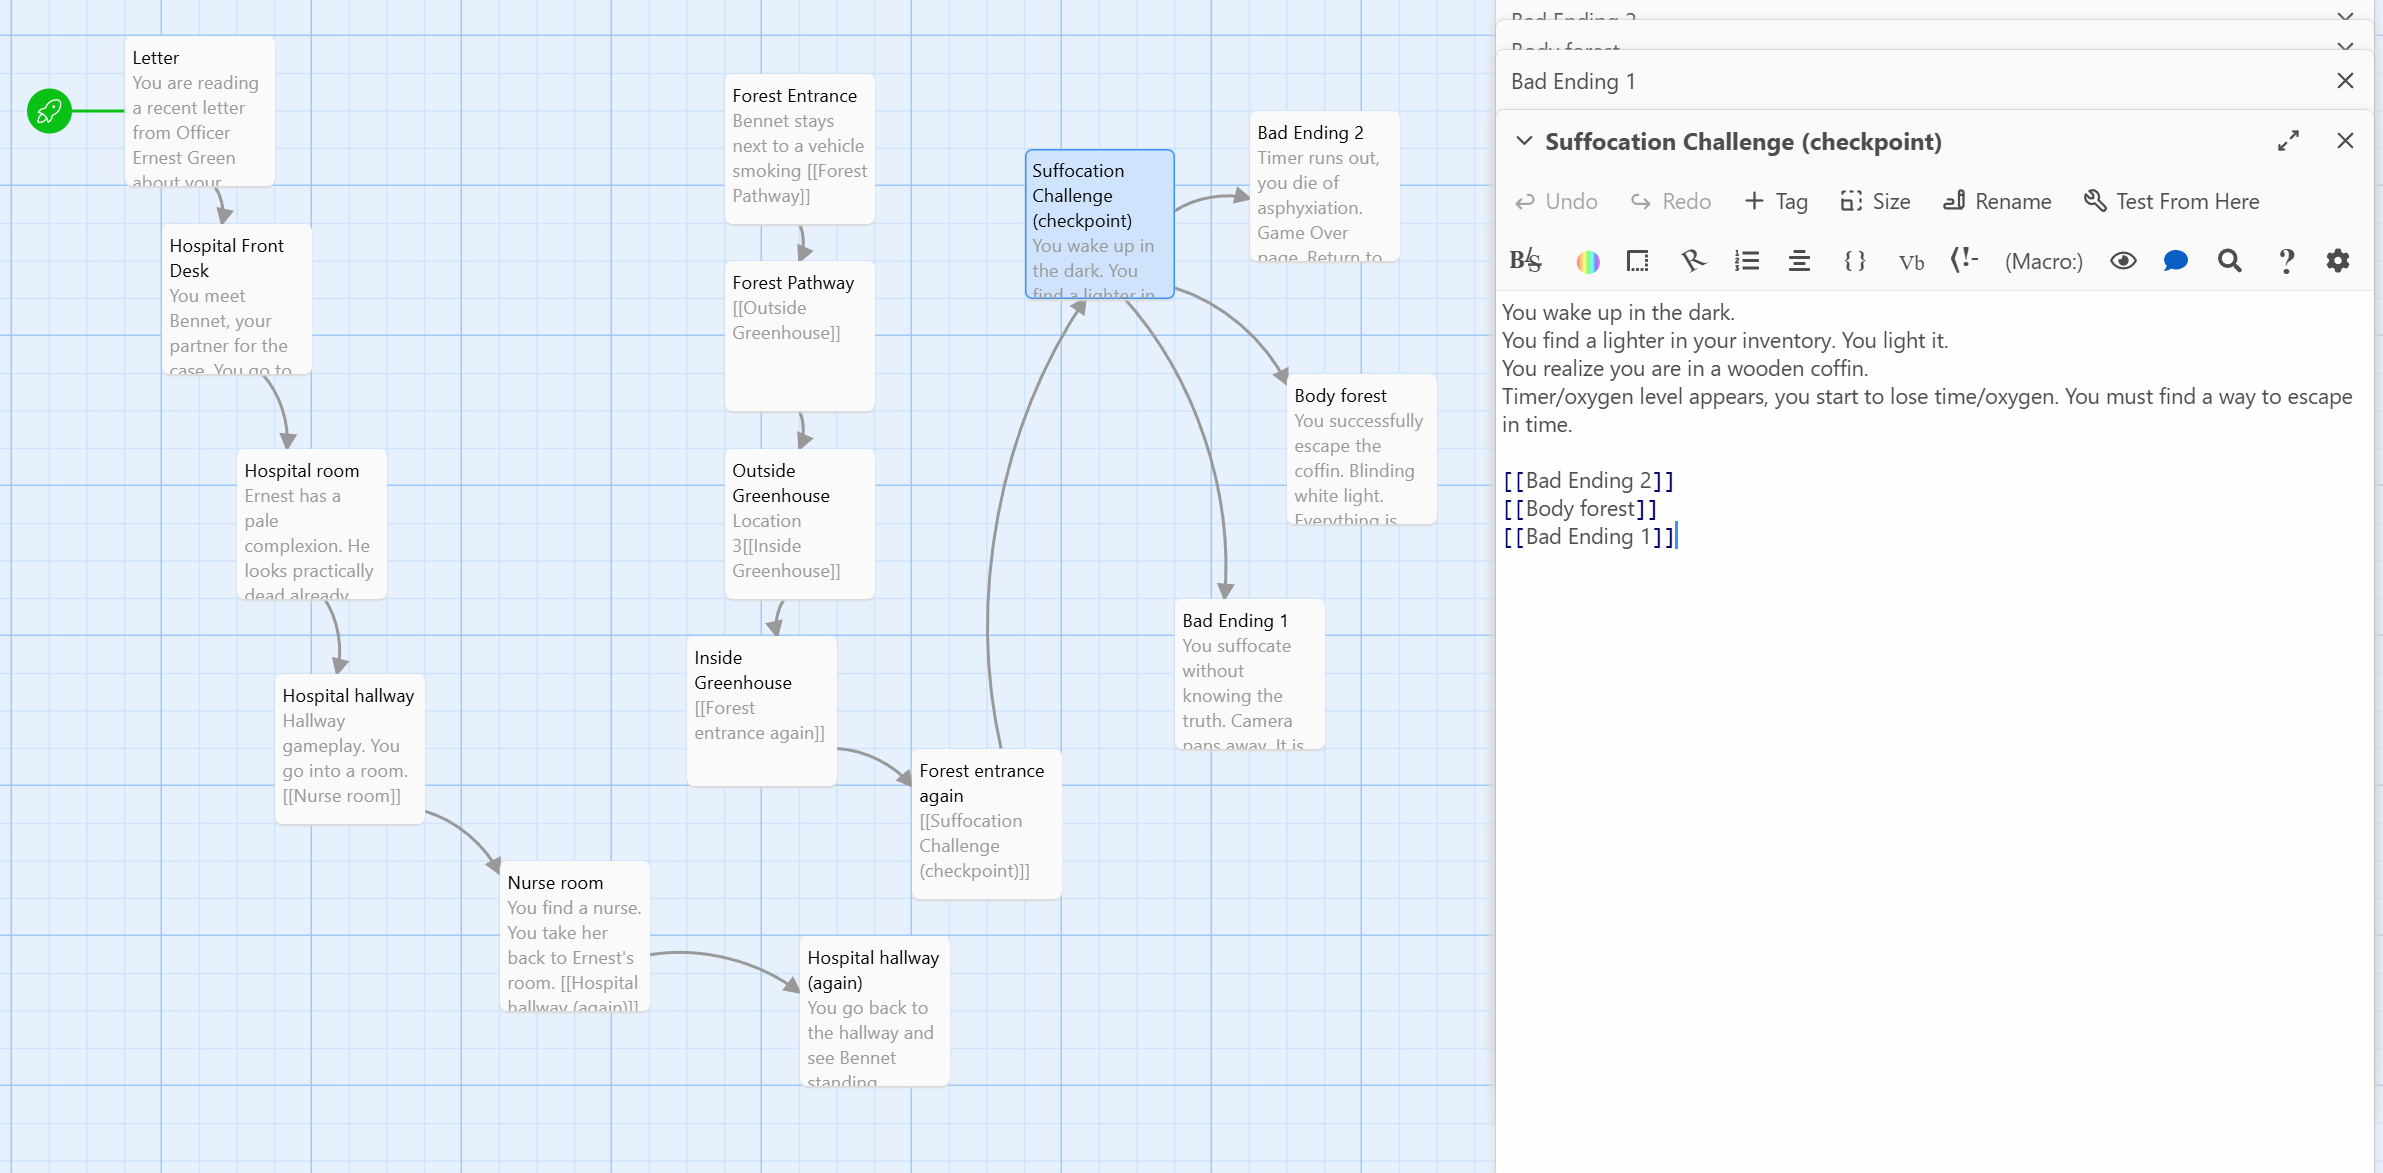The height and width of the screenshot is (1173, 2383).
Task: Click the [[Bad Ending 2]] link text
Action: [1588, 481]
